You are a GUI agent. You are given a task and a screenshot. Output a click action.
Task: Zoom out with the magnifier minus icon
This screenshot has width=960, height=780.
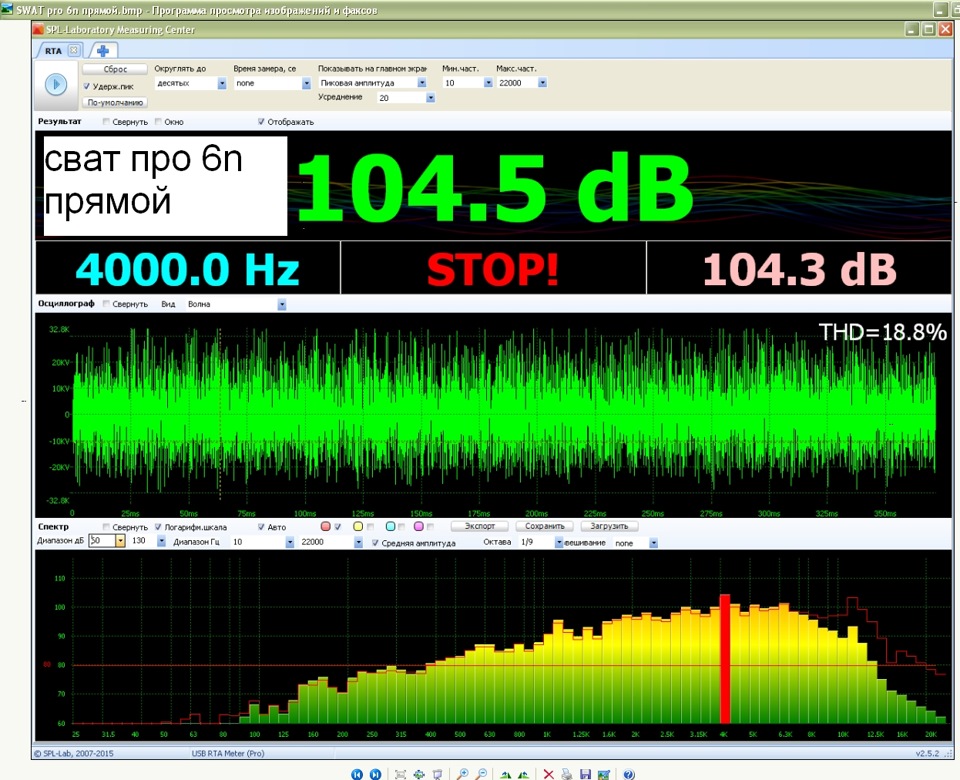click(x=481, y=774)
